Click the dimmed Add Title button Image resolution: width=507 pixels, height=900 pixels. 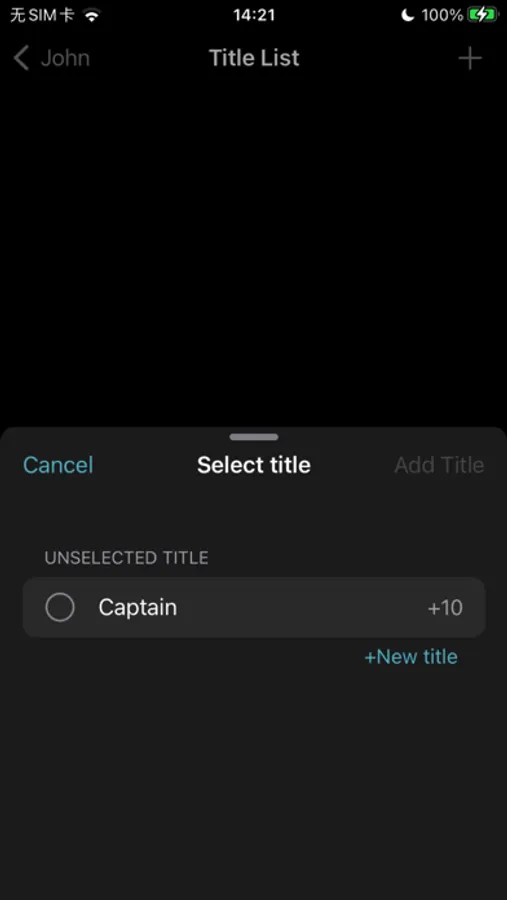439,465
